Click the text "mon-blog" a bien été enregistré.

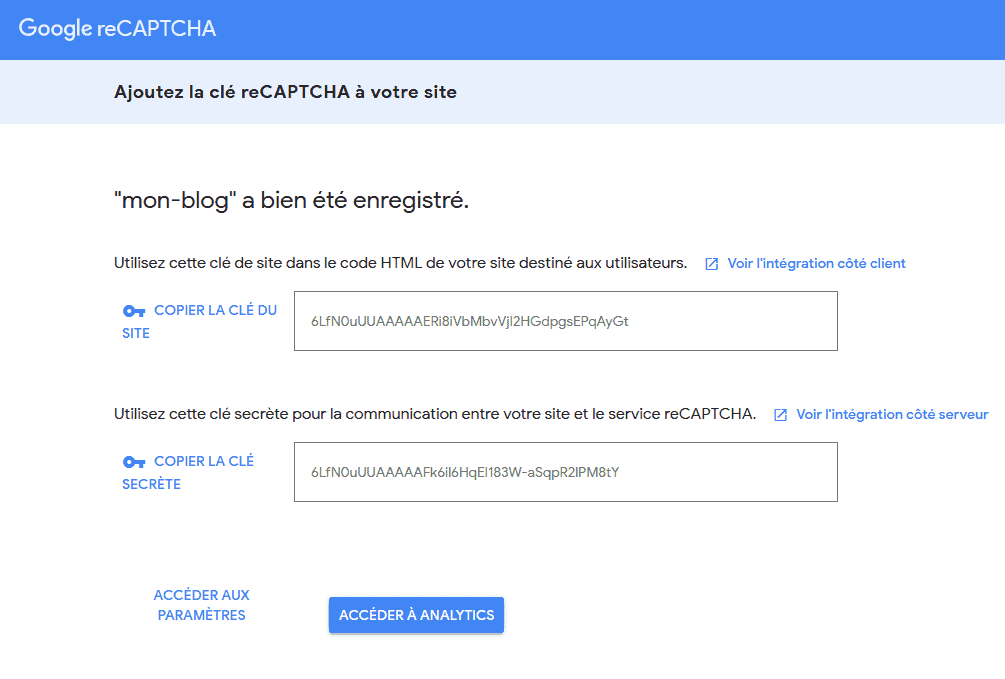click(x=292, y=201)
